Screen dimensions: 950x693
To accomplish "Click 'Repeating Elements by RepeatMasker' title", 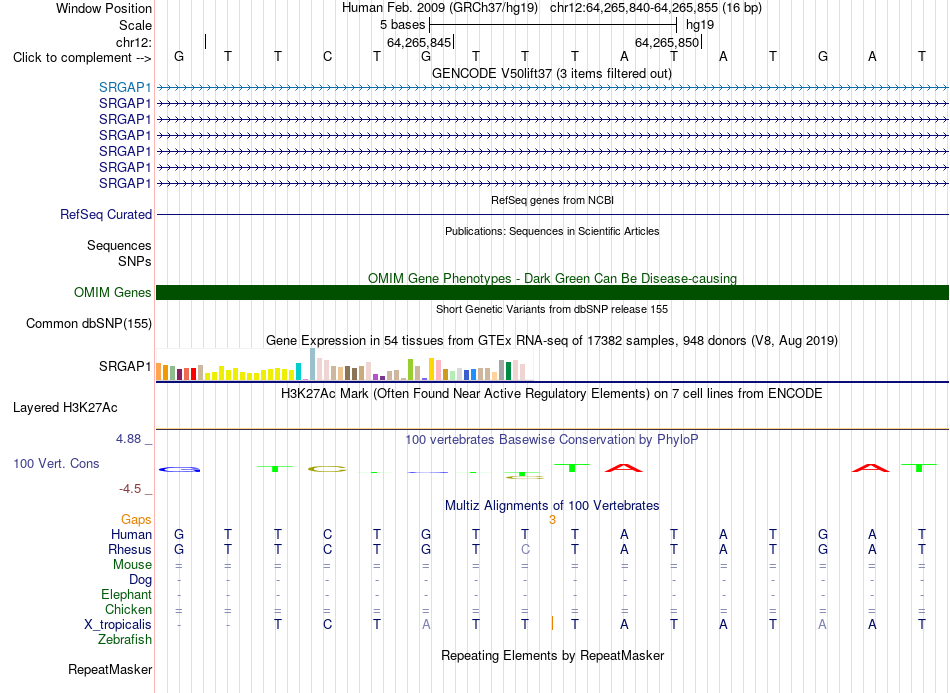I will click(x=552, y=656).
